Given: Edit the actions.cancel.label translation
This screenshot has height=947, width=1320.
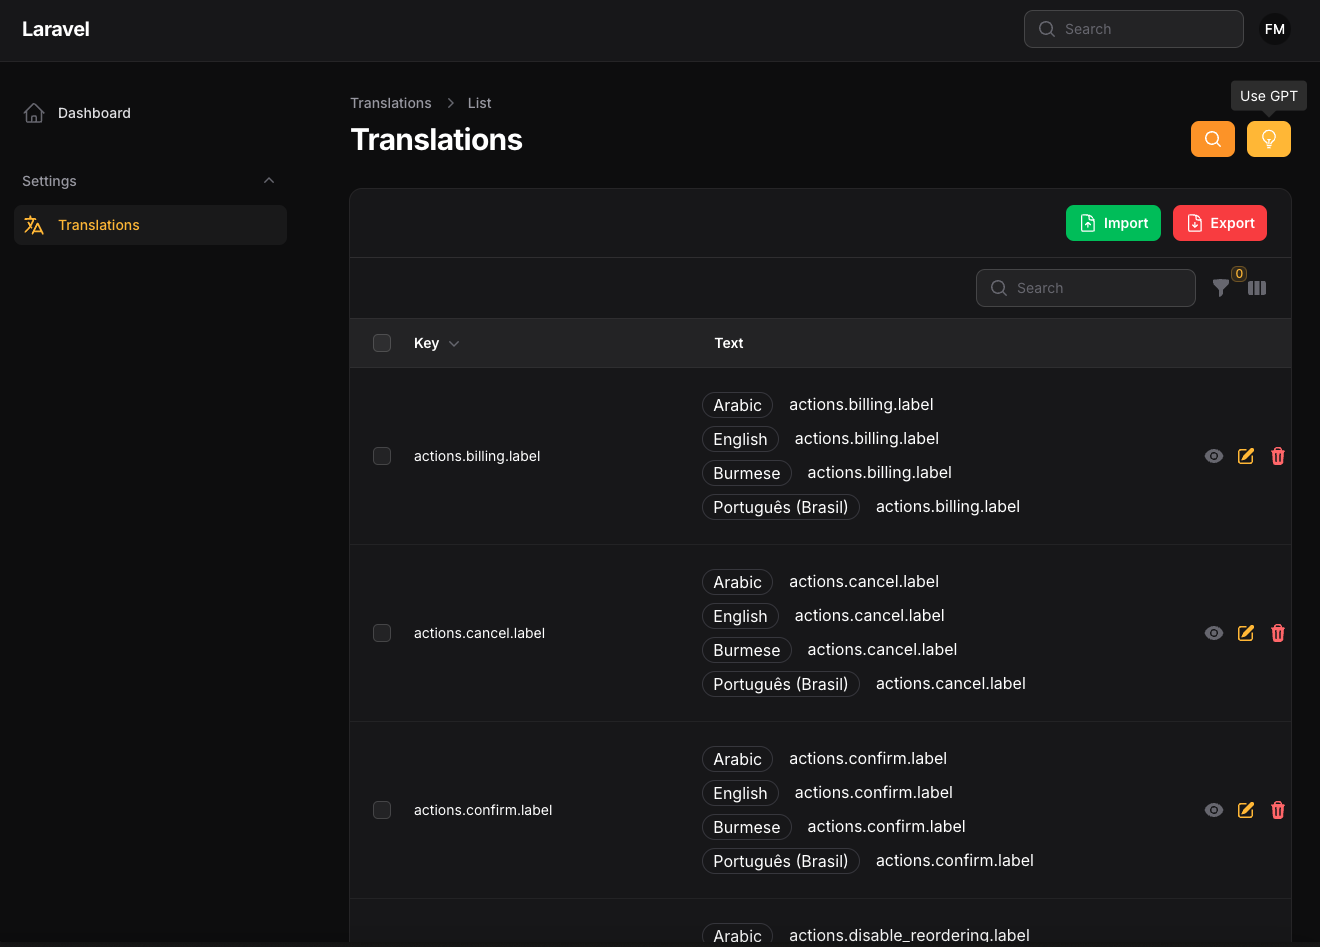Looking at the screenshot, I should click(1246, 633).
